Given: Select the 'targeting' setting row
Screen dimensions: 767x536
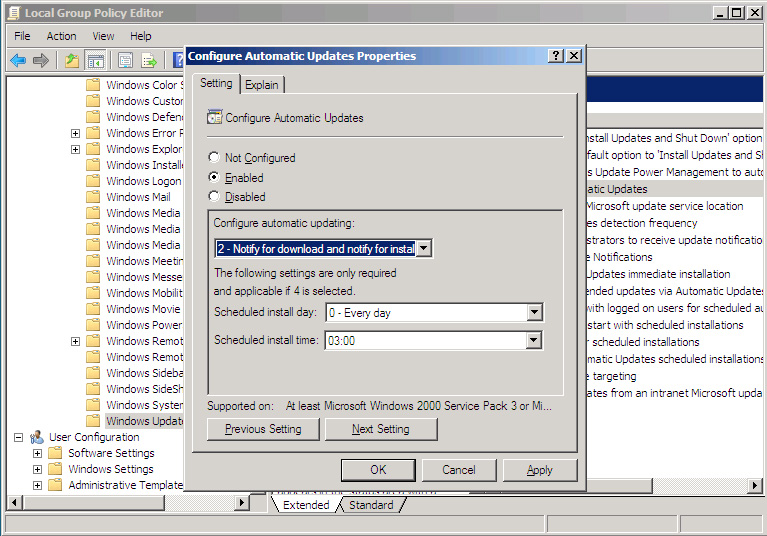Looking at the screenshot, I should tap(675, 376).
